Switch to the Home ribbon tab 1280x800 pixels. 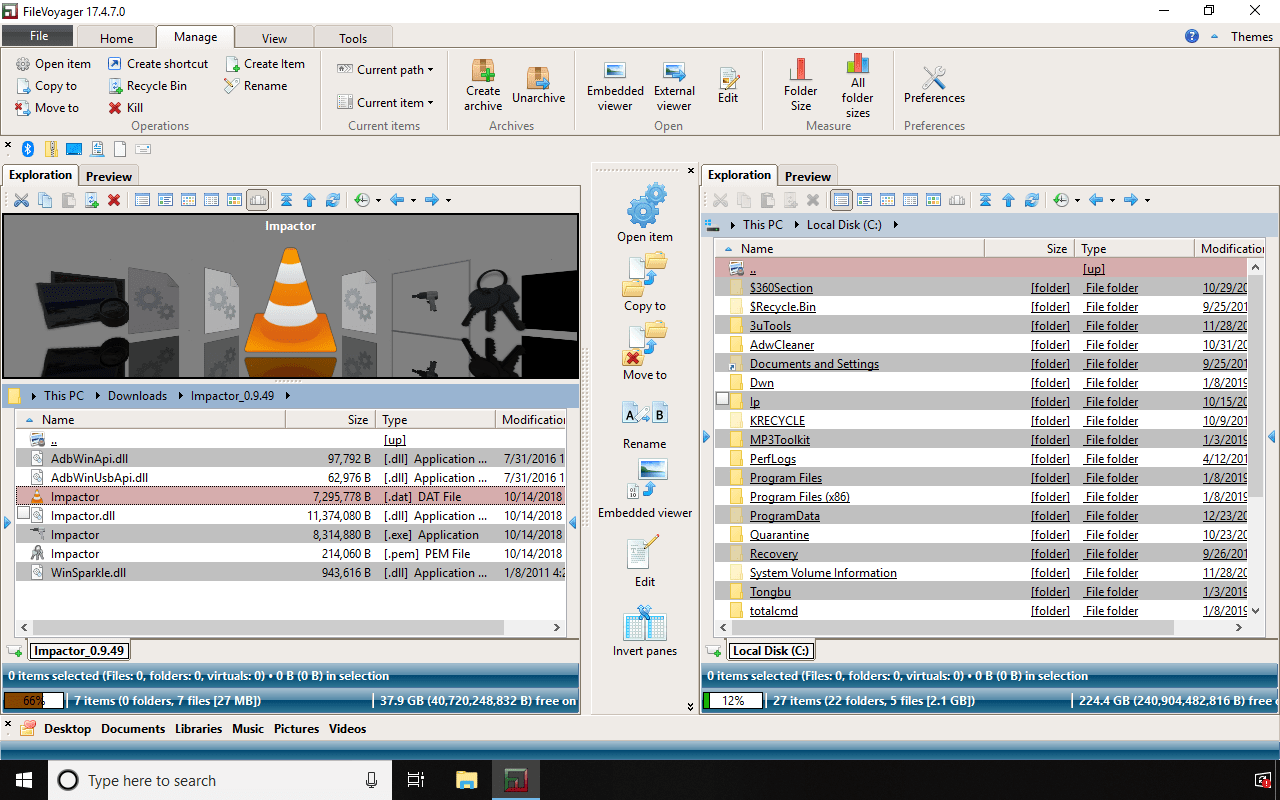(x=116, y=38)
